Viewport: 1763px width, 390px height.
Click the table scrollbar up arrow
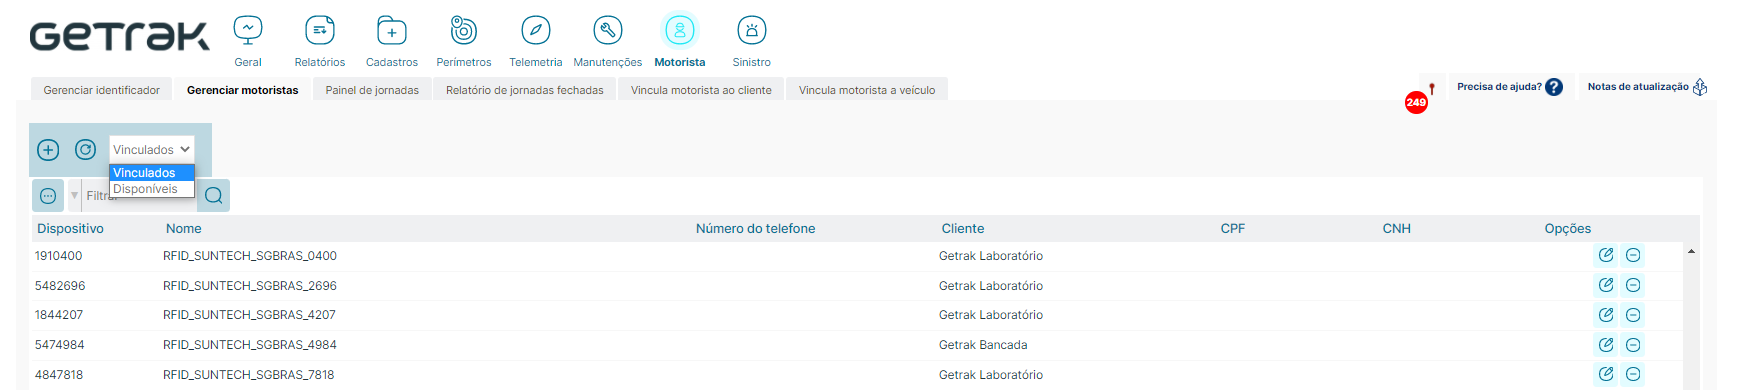click(1691, 251)
